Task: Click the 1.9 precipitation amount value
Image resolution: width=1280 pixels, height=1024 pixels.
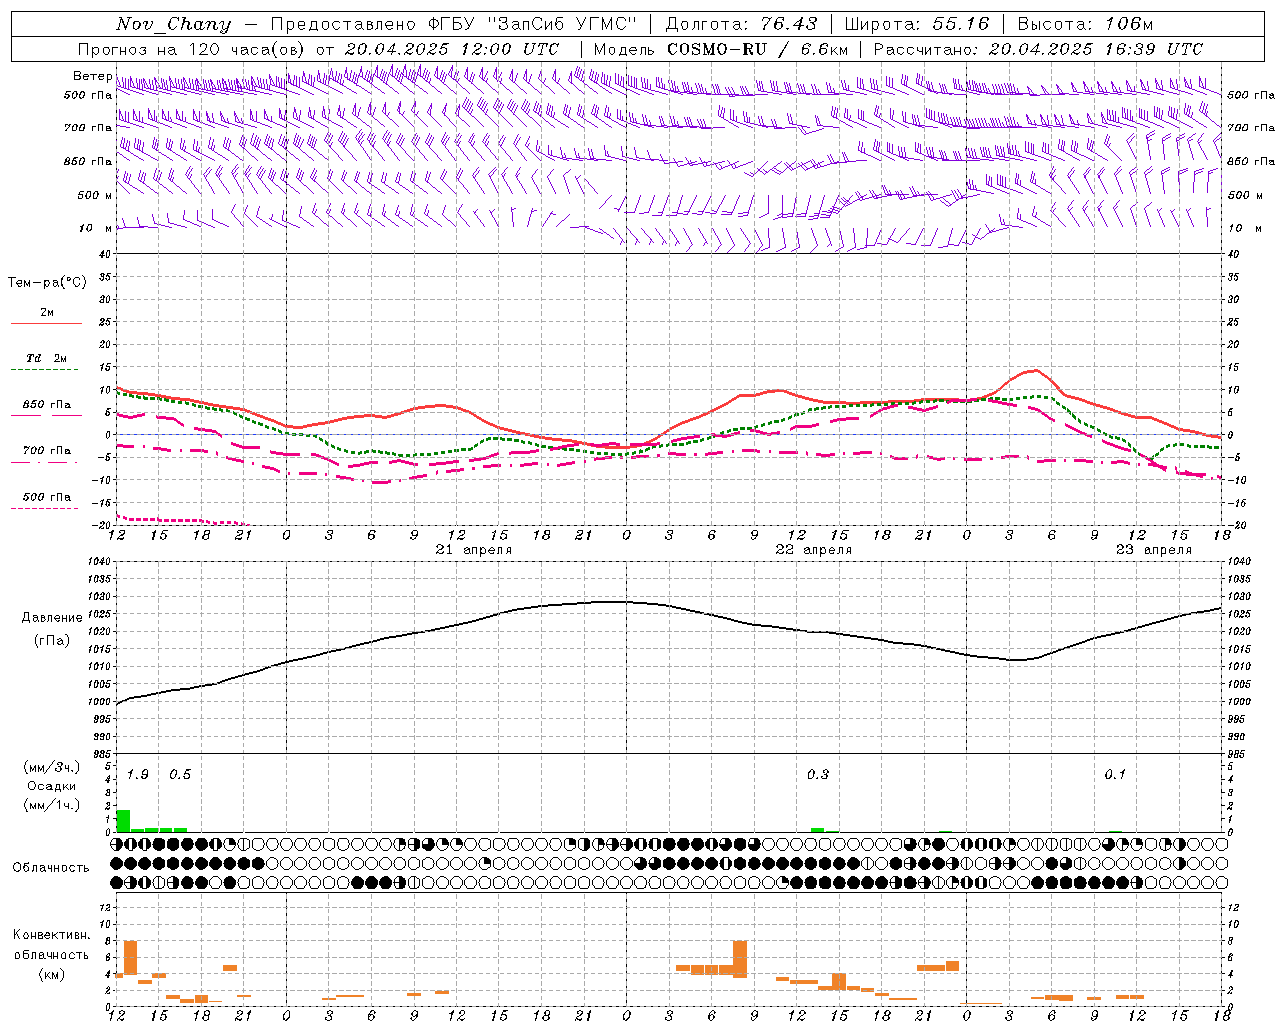Action: coord(138,774)
